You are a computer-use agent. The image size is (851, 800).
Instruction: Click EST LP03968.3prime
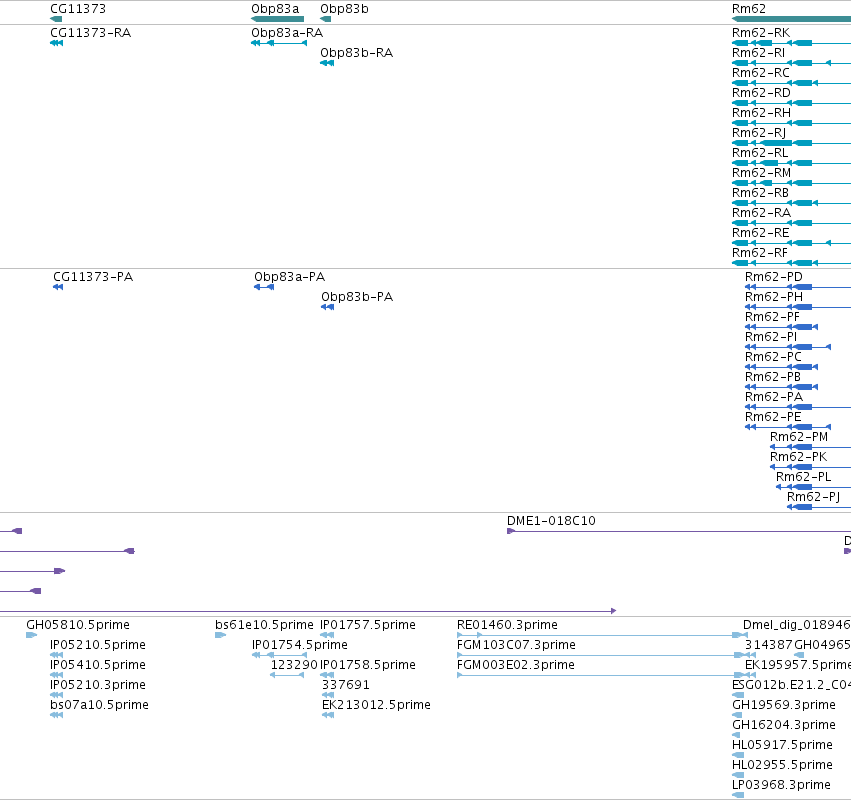click(781, 786)
